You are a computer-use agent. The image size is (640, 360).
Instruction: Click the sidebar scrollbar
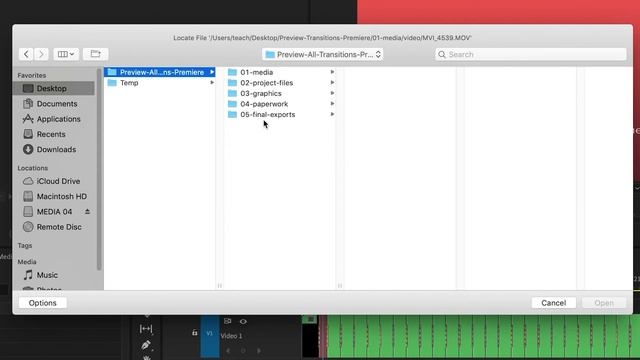99,169
